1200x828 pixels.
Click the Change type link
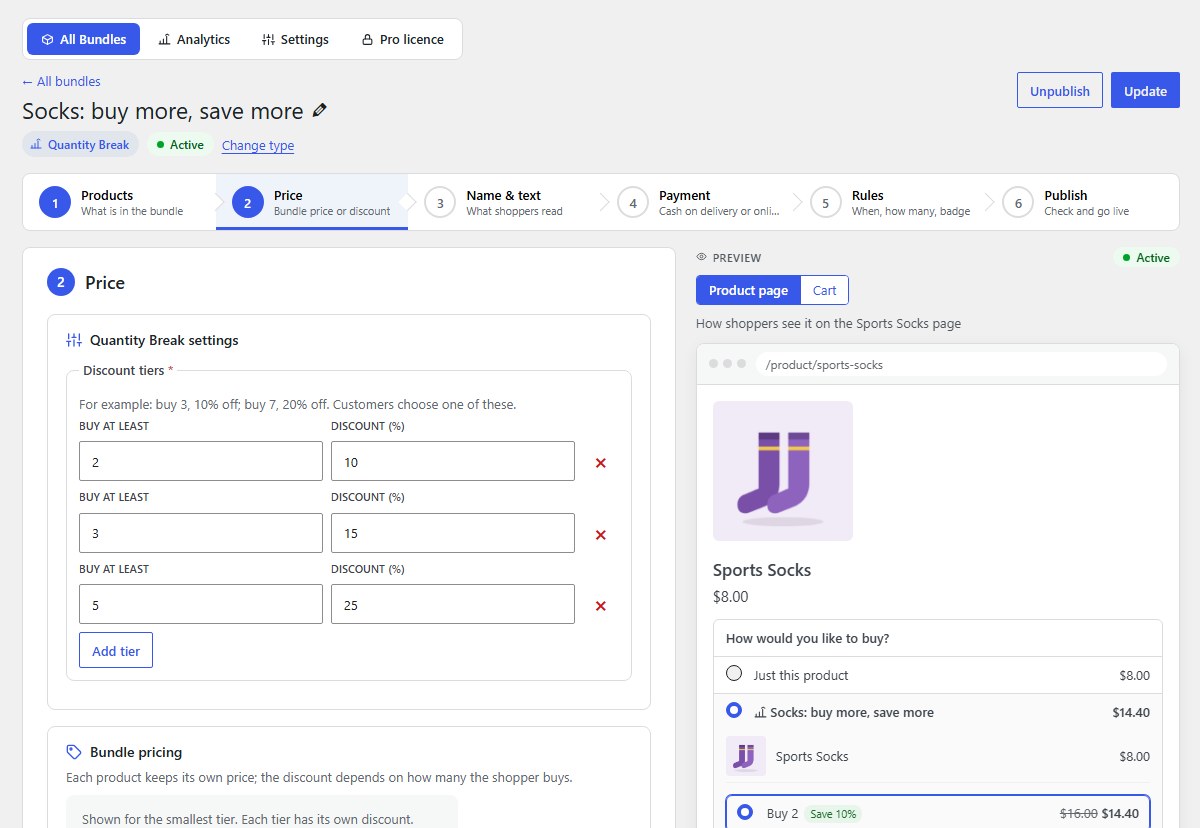(258, 145)
